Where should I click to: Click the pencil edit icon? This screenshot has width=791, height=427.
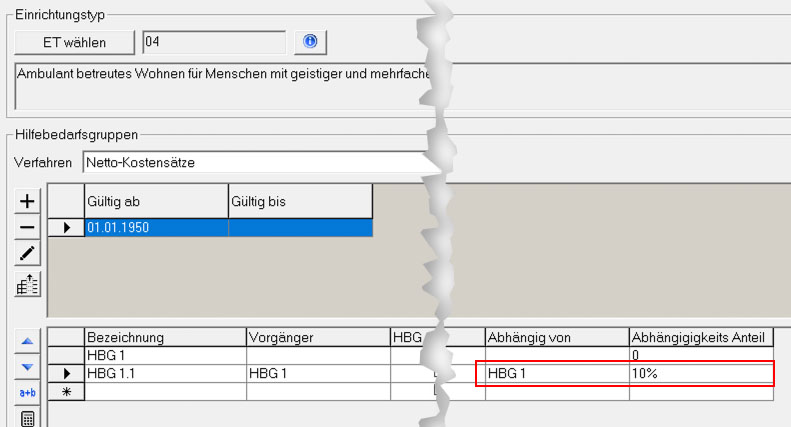(x=28, y=255)
